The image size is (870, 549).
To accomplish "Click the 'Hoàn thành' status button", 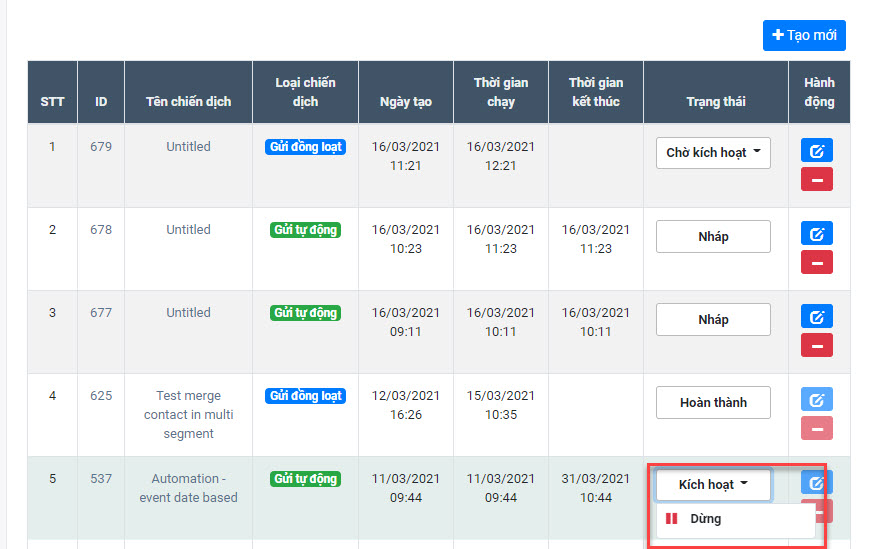I will tap(713, 403).
